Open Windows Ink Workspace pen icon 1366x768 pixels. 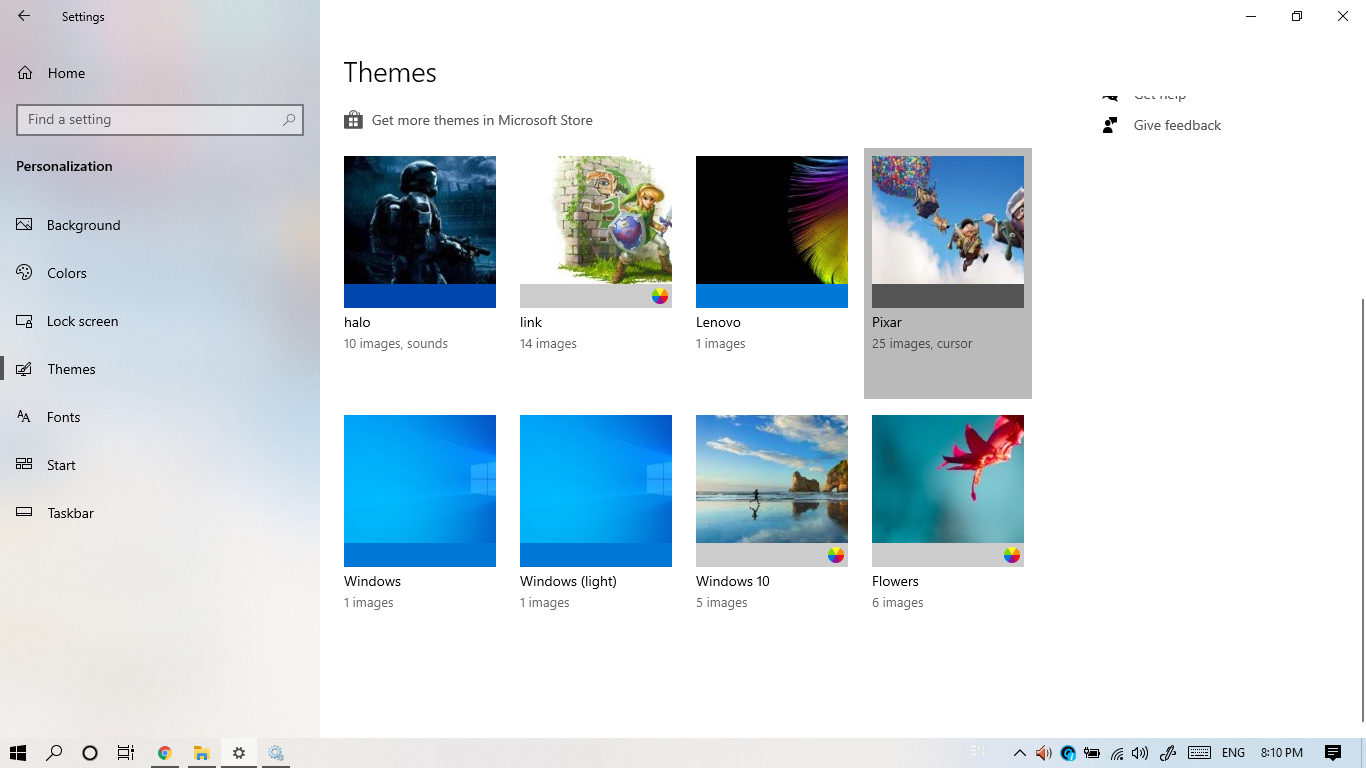1168,753
